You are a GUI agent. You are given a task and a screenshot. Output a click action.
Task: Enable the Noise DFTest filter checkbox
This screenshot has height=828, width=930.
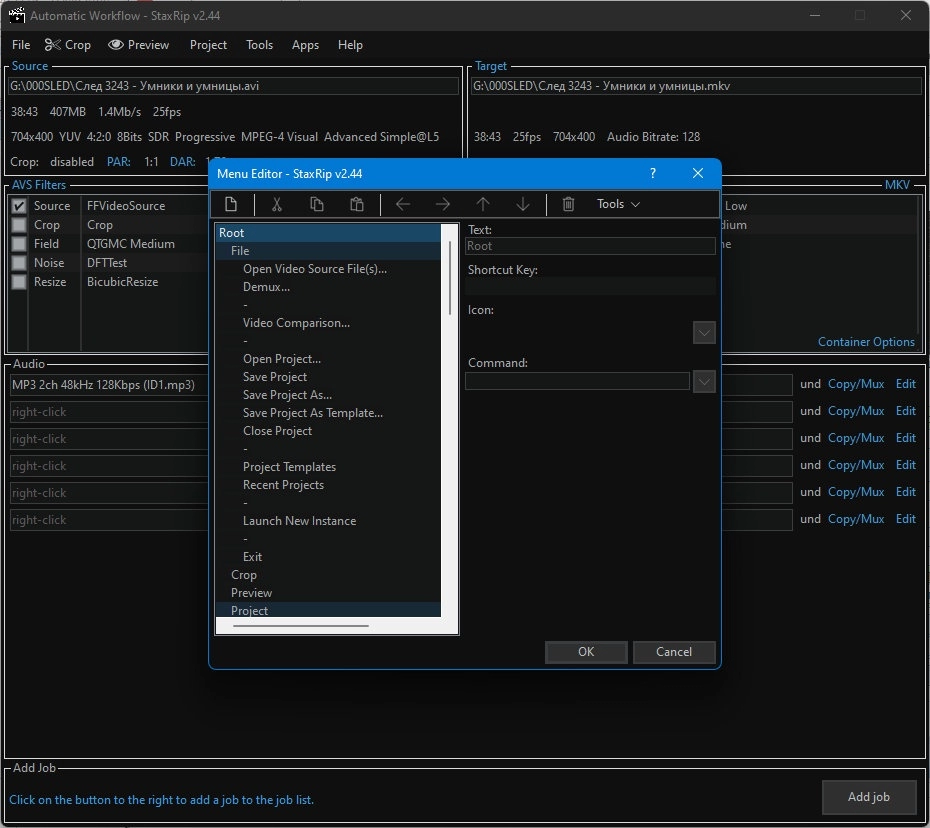point(19,263)
